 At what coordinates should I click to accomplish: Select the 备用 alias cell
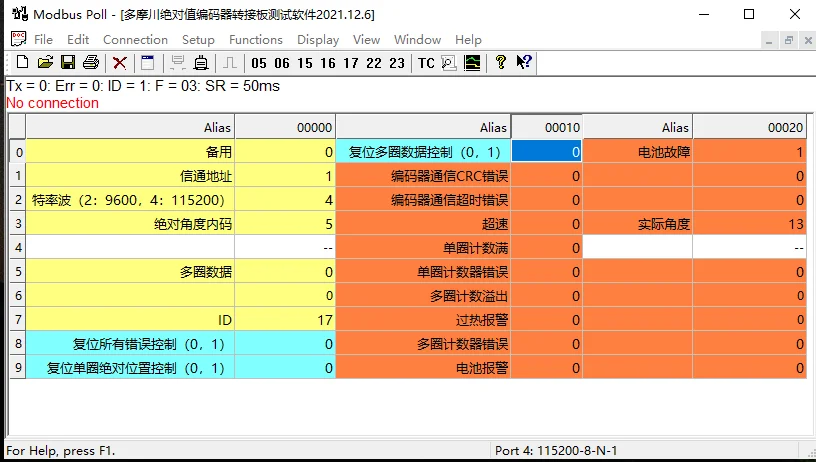pyautogui.click(x=130, y=152)
